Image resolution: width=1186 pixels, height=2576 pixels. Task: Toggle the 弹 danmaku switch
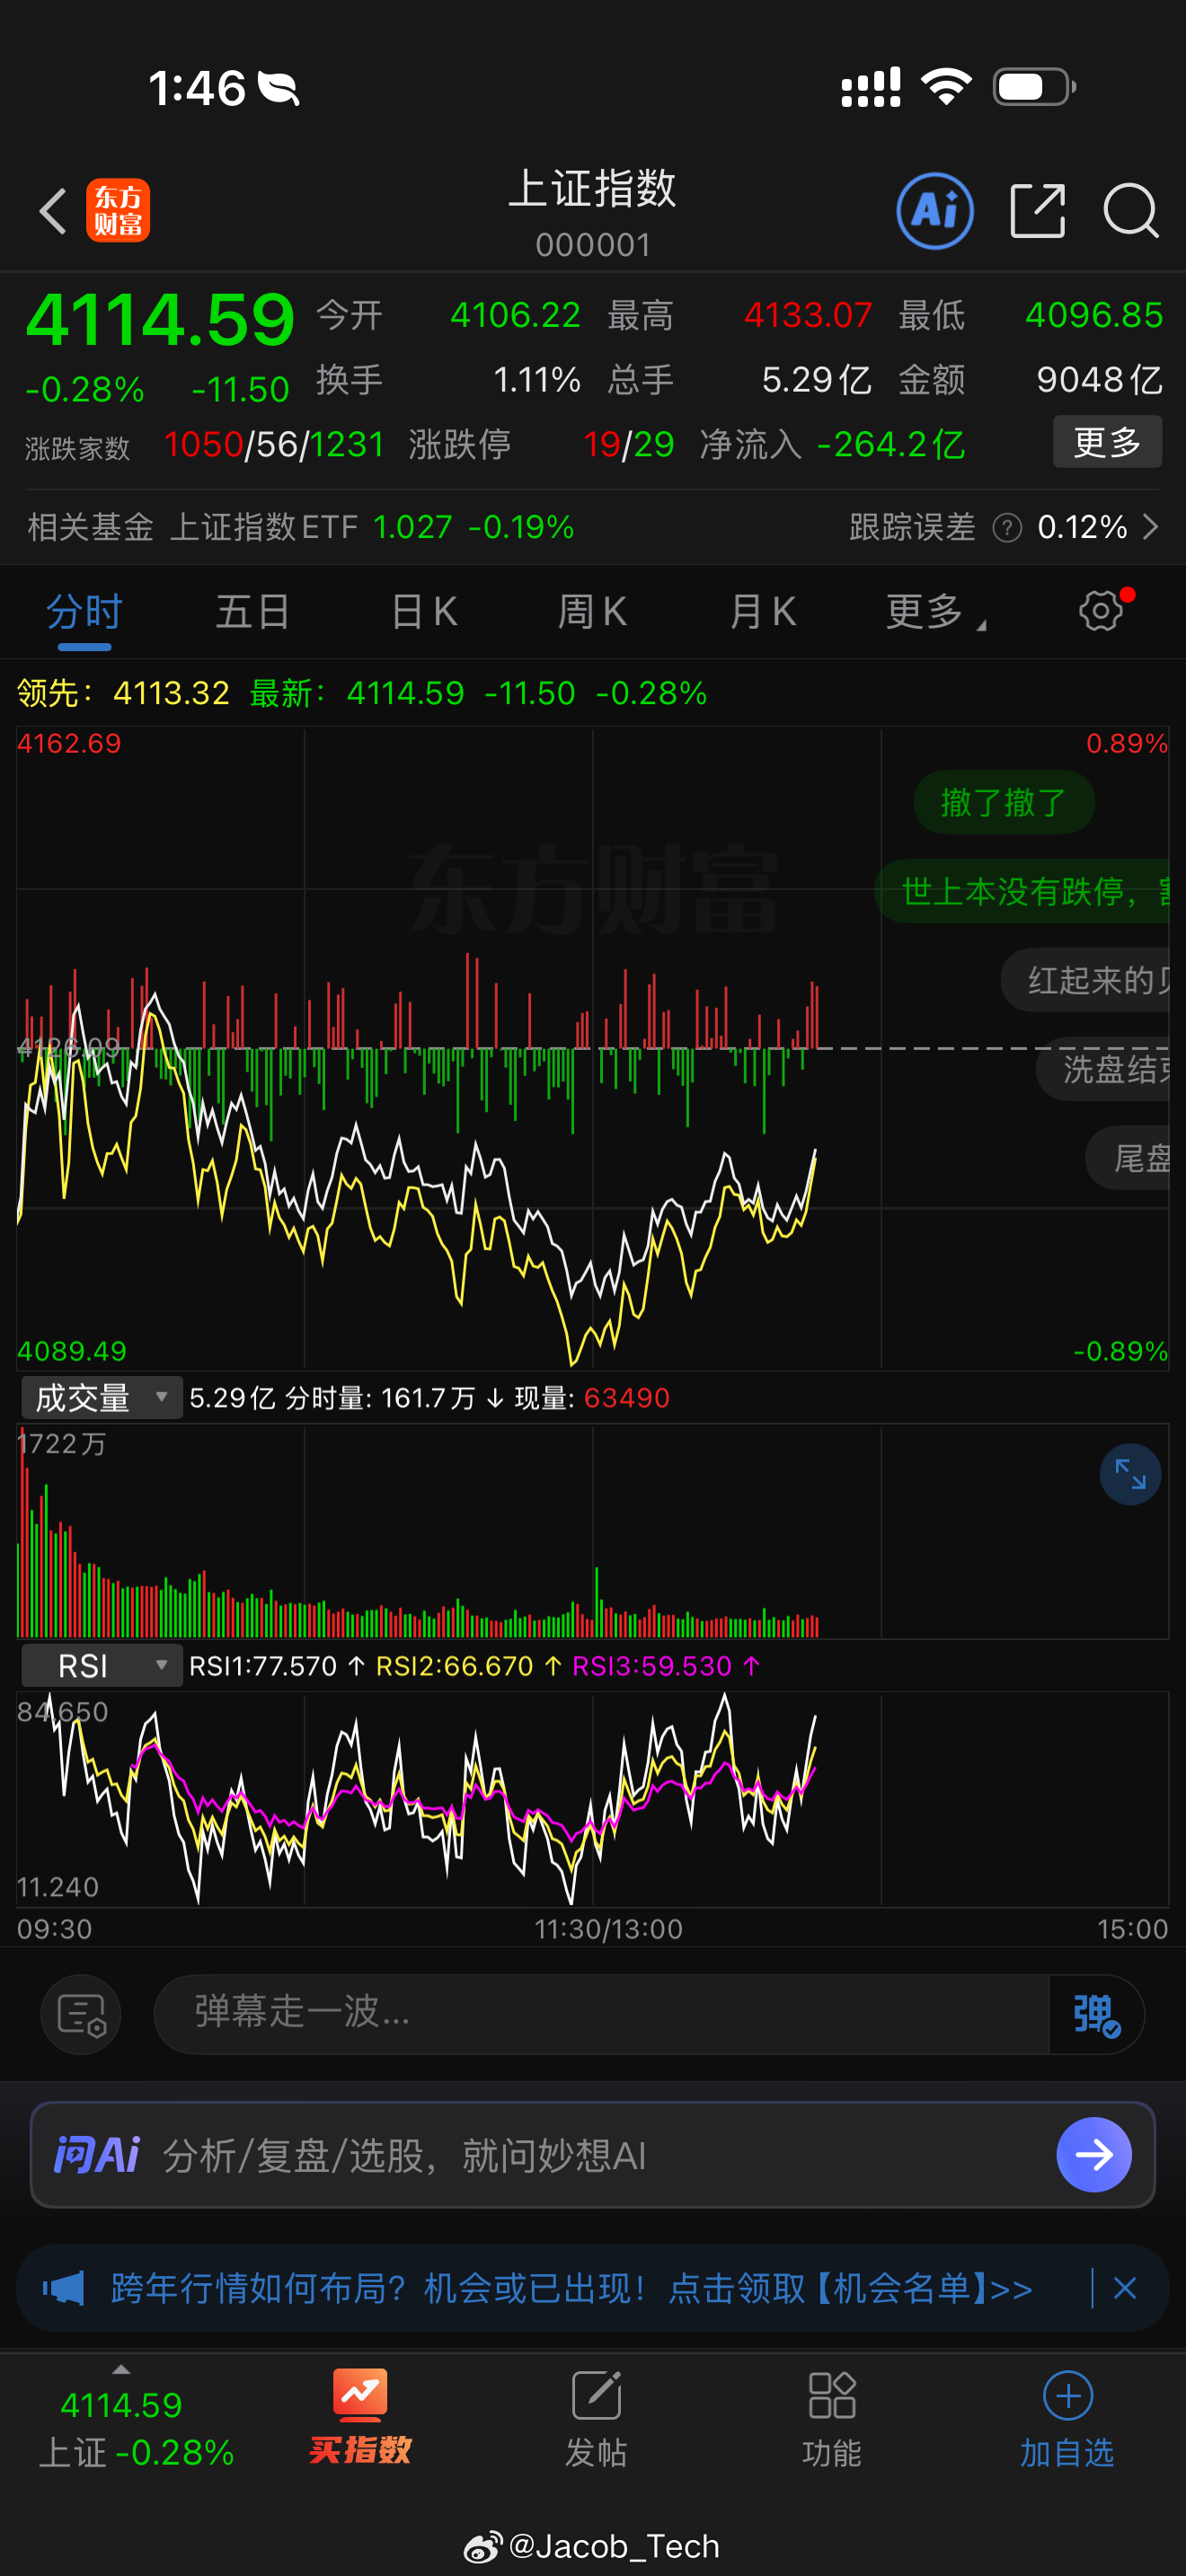click(1096, 2015)
